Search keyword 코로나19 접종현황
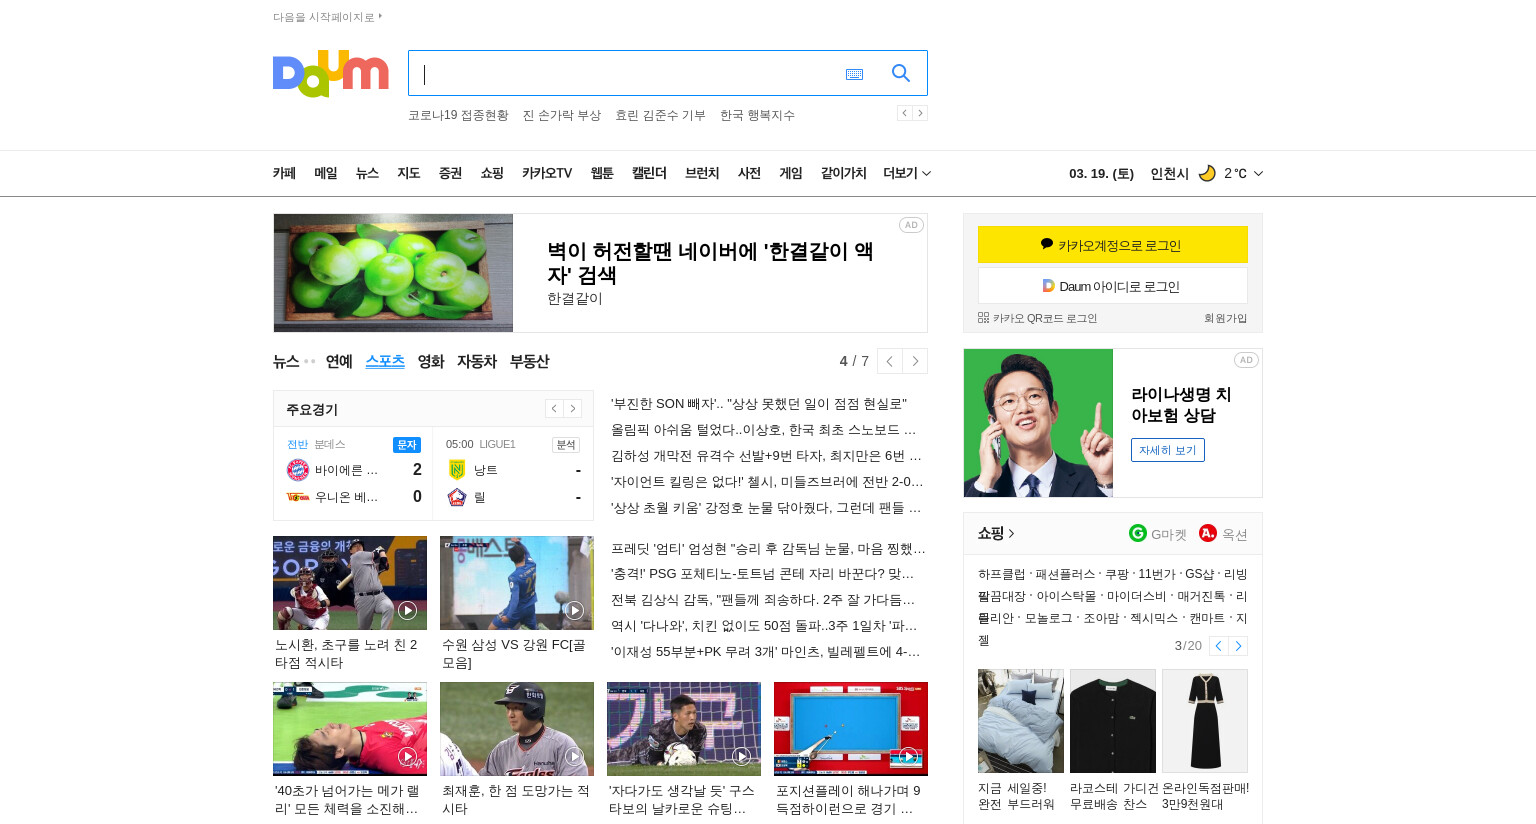The image size is (1536, 824). (x=458, y=115)
